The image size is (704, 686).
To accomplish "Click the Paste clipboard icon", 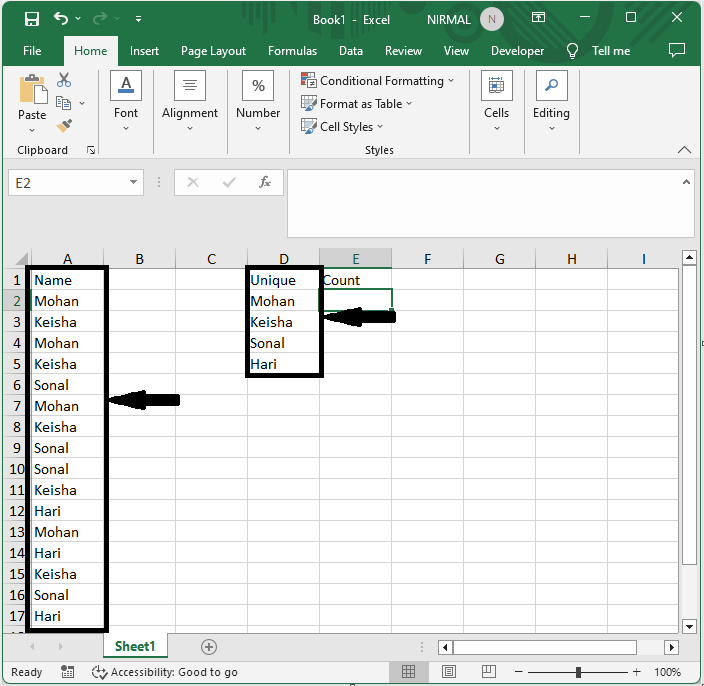I will point(32,89).
